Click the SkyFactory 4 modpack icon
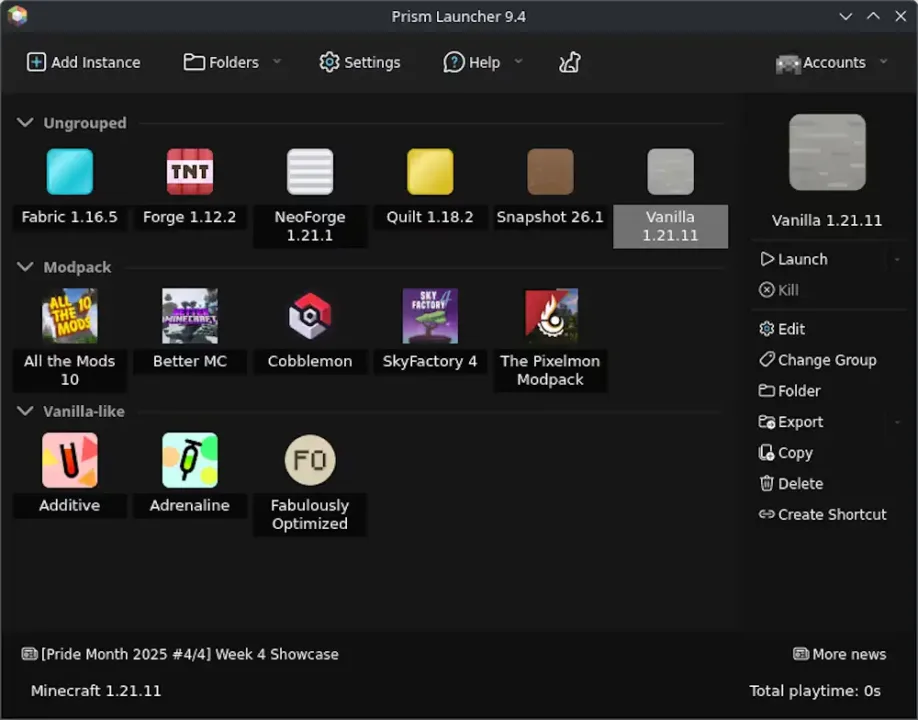Screen dimensions: 918x720 [429, 315]
